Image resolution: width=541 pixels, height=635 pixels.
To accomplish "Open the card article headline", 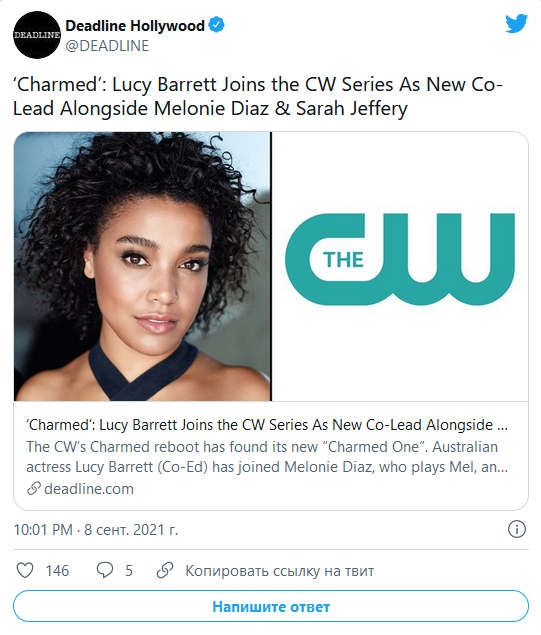I will pyautogui.click(x=267, y=425).
